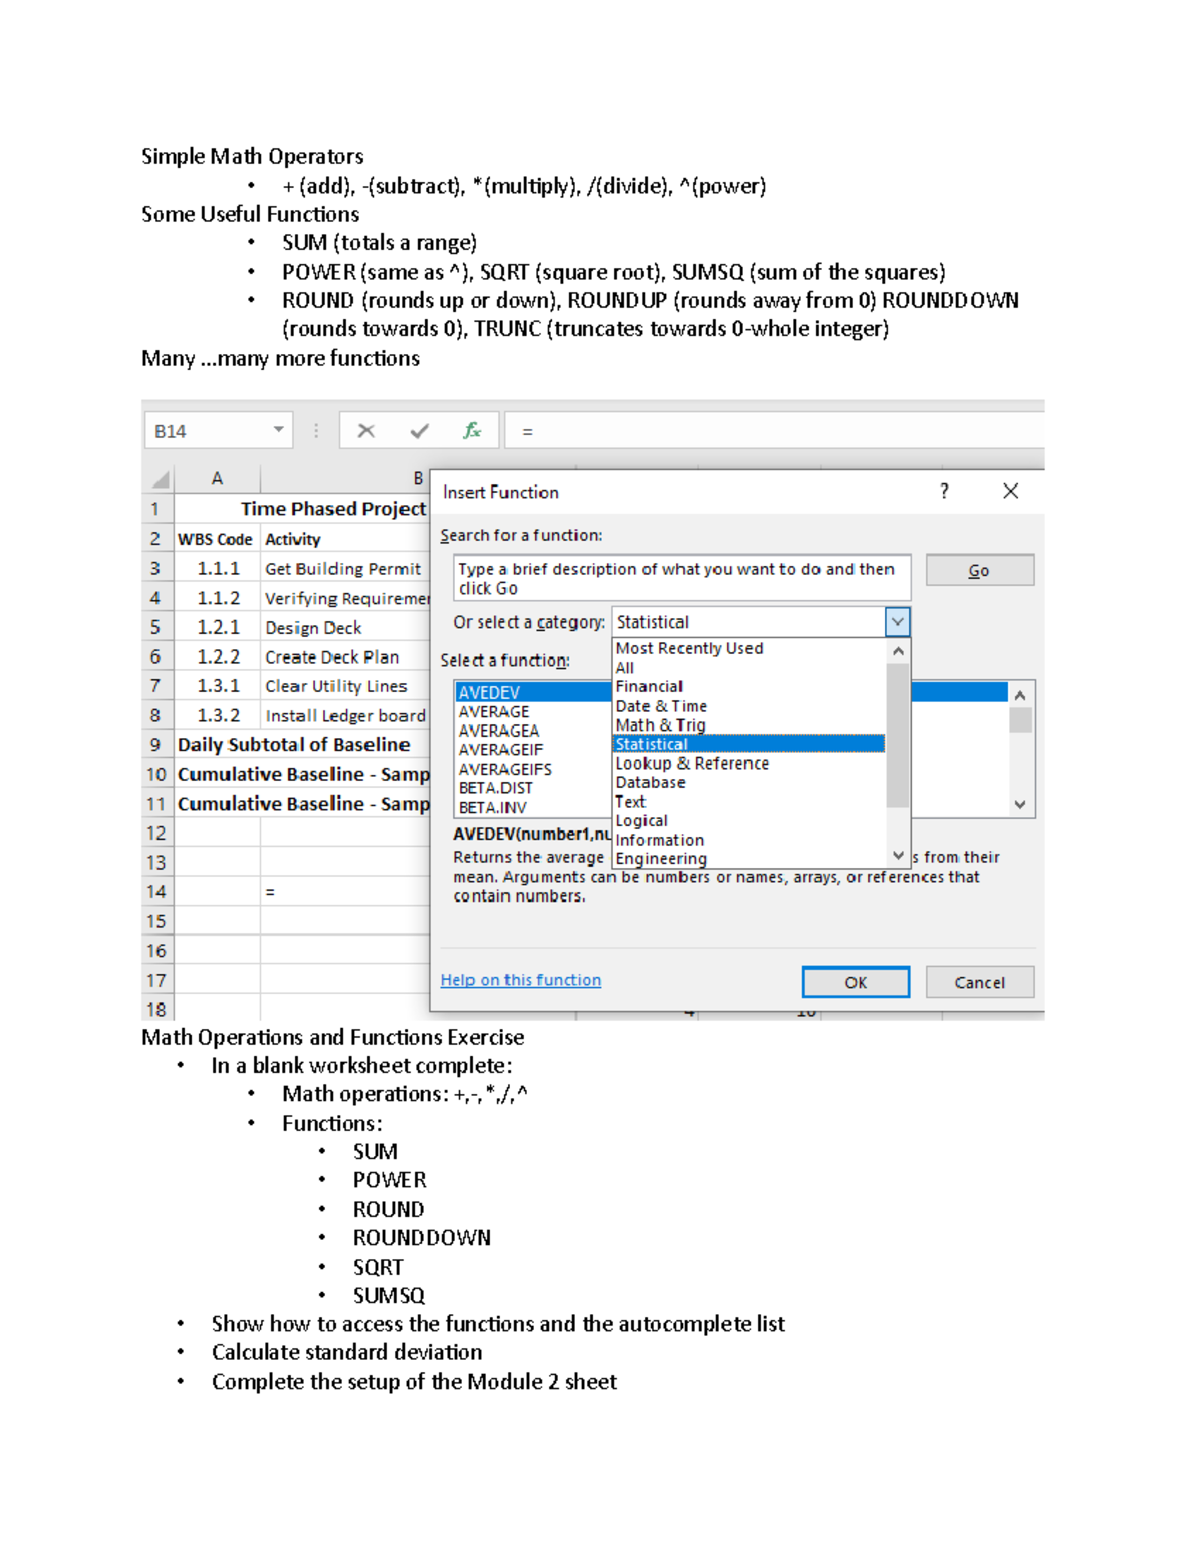
Task: Click the Insert Function fx icon
Action: [473, 430]
